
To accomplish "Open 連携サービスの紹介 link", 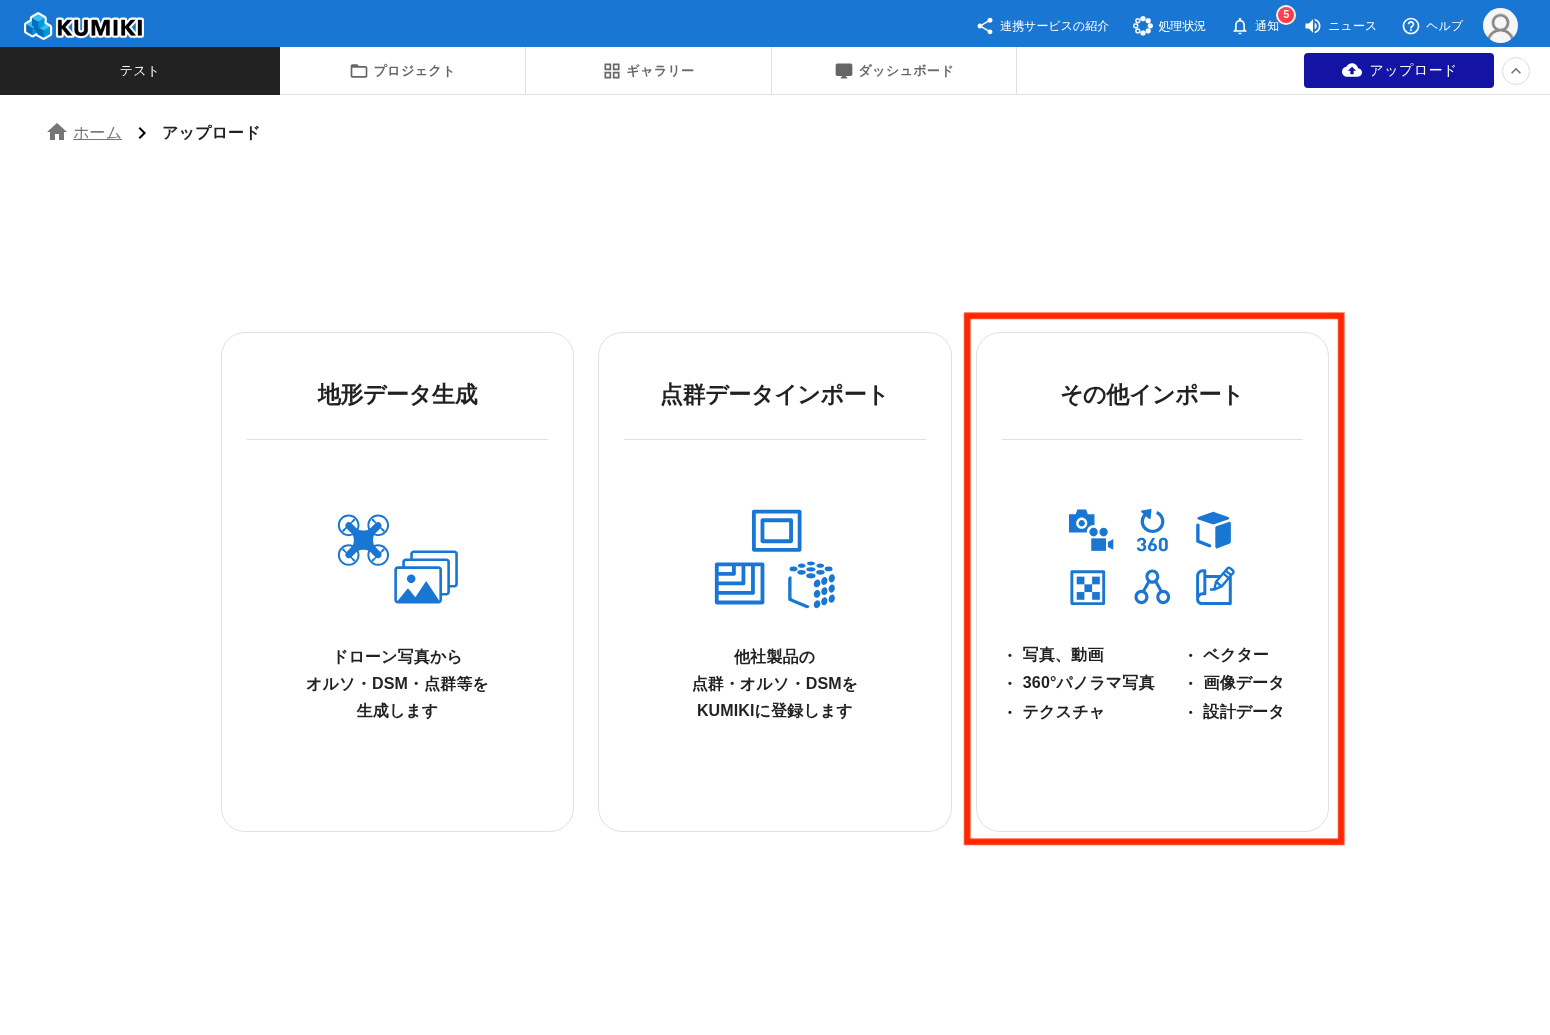I will point(1043,26).
